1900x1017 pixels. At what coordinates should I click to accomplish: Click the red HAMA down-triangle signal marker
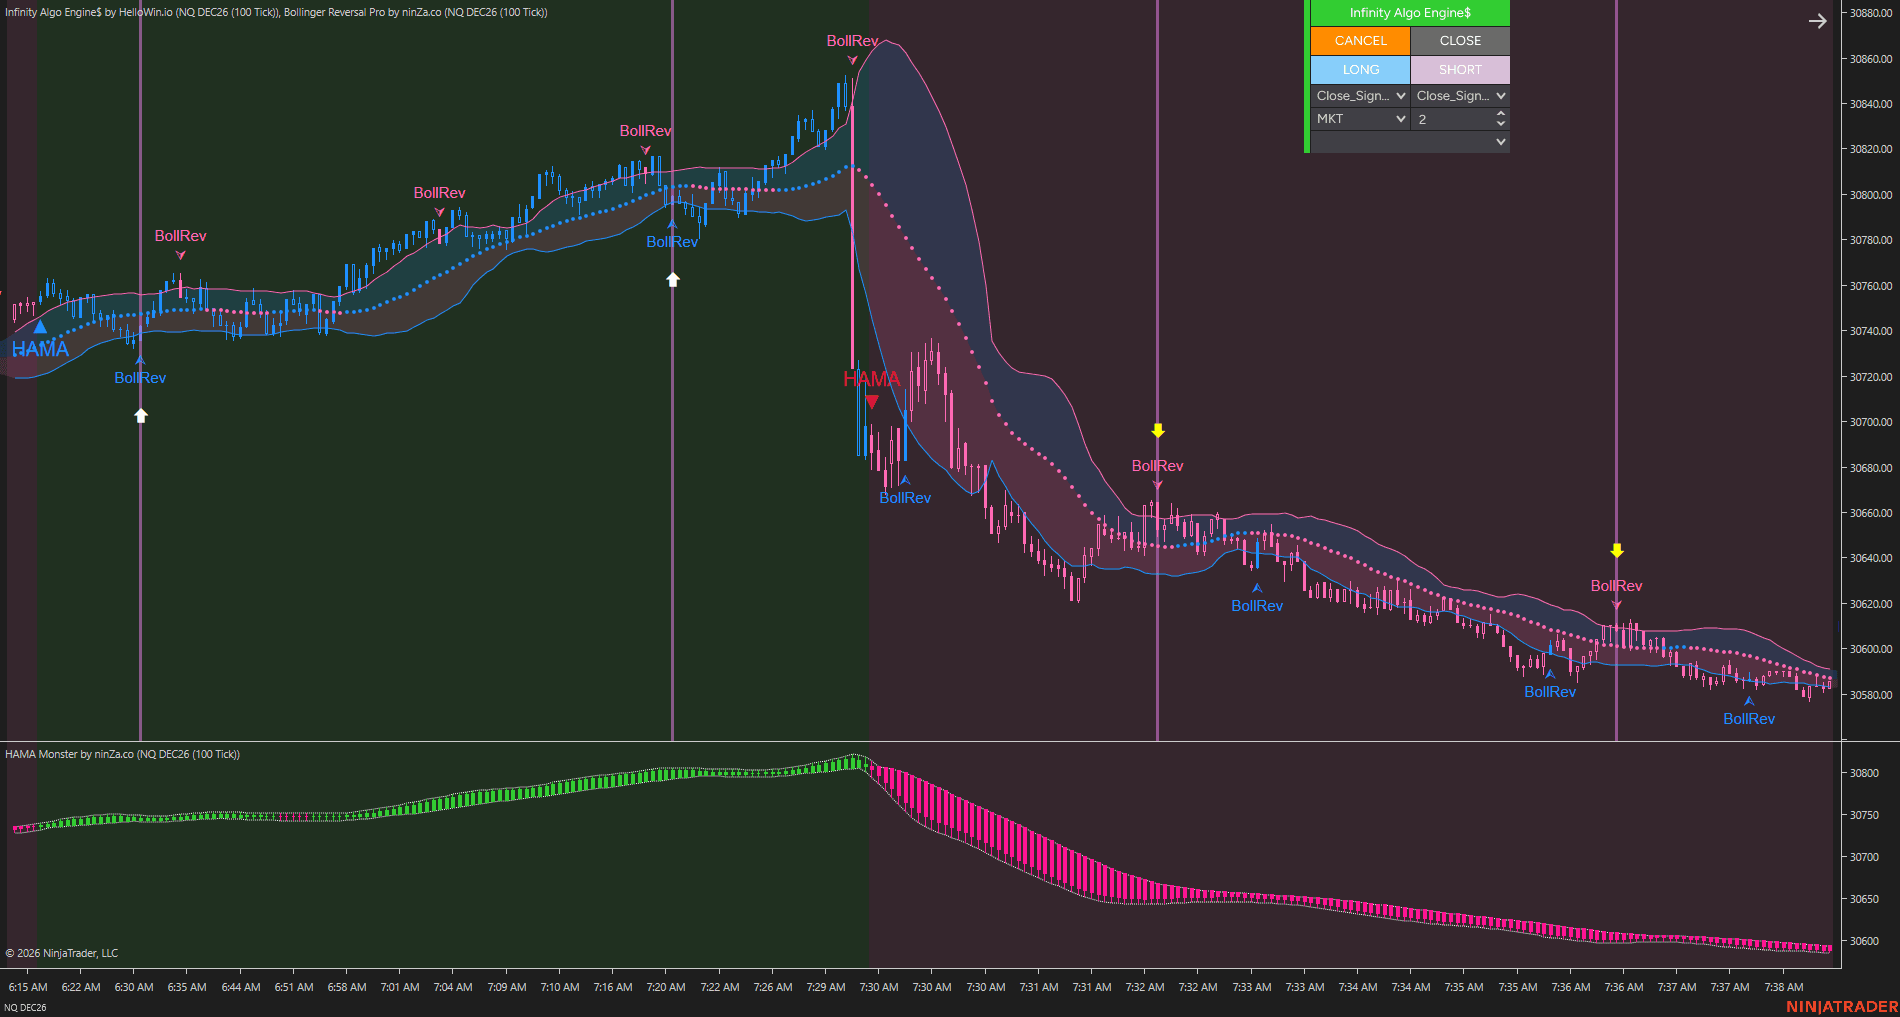click(x=872, y=402)
